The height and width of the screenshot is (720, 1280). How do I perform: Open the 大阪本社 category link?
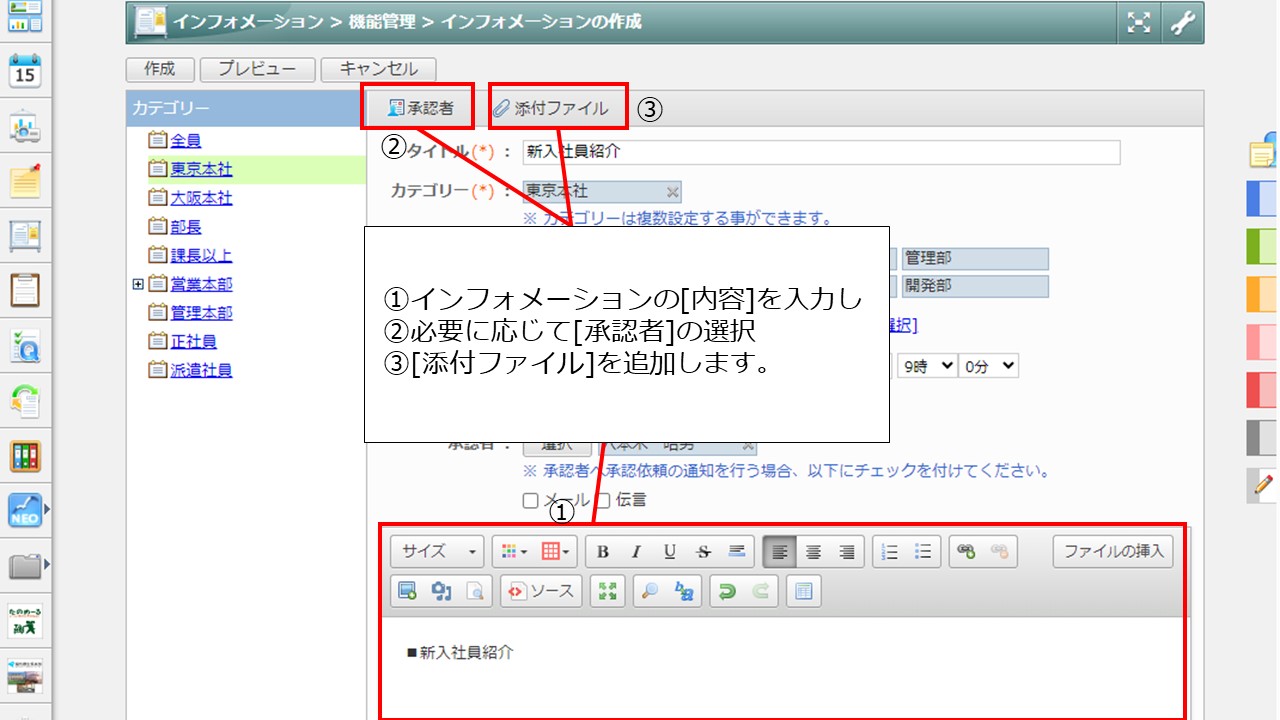(x=201, y=198)
